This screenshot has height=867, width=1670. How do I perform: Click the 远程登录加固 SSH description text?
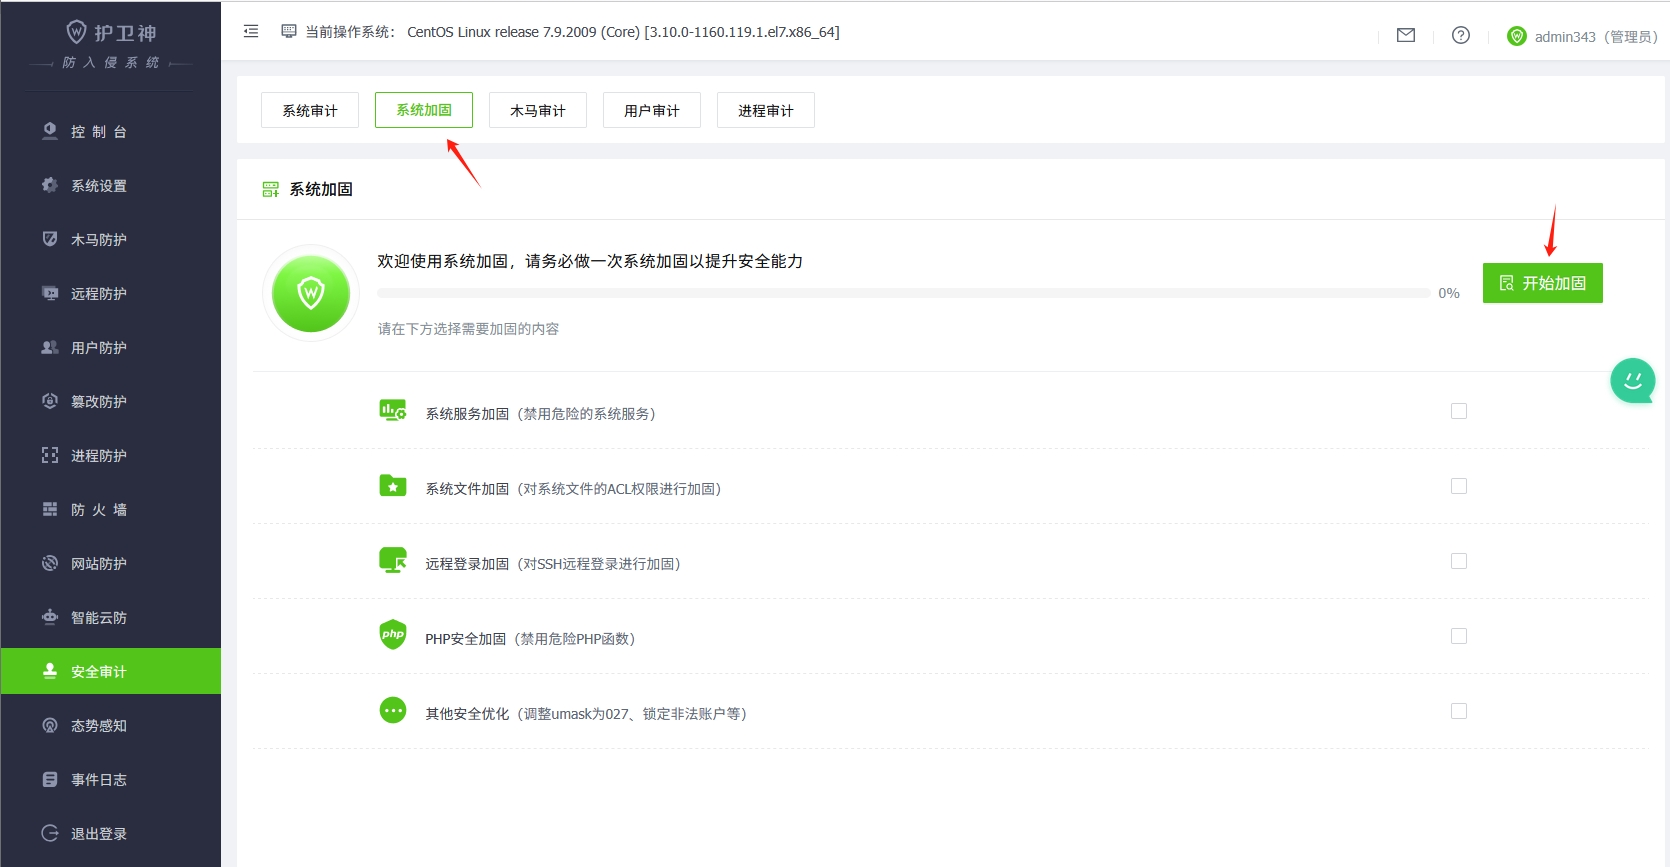coord(553,564)
